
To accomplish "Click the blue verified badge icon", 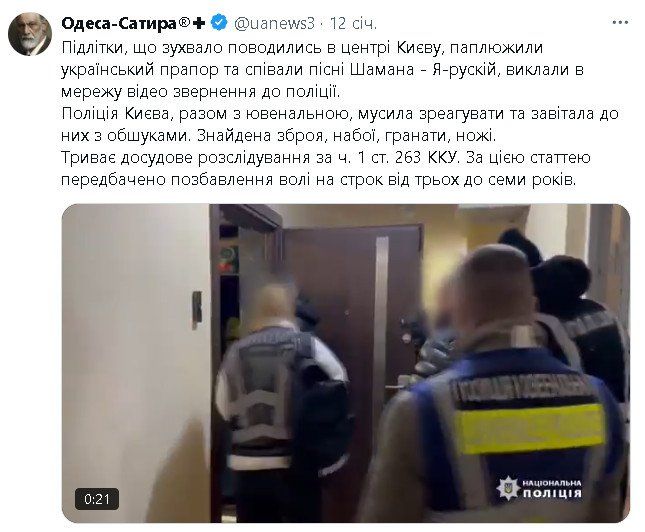I will (x=219, y=23).
